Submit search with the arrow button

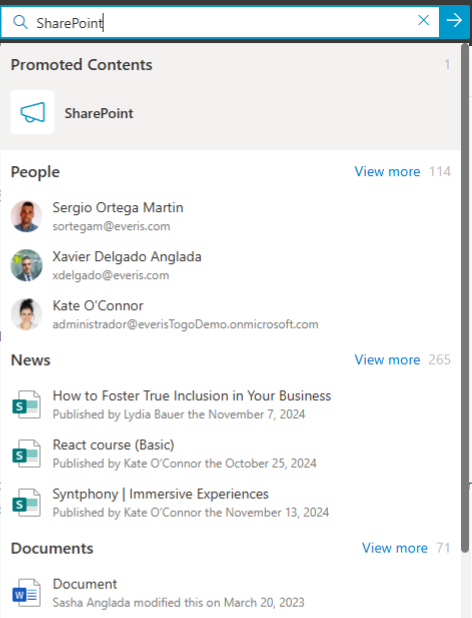click(454, 20)
